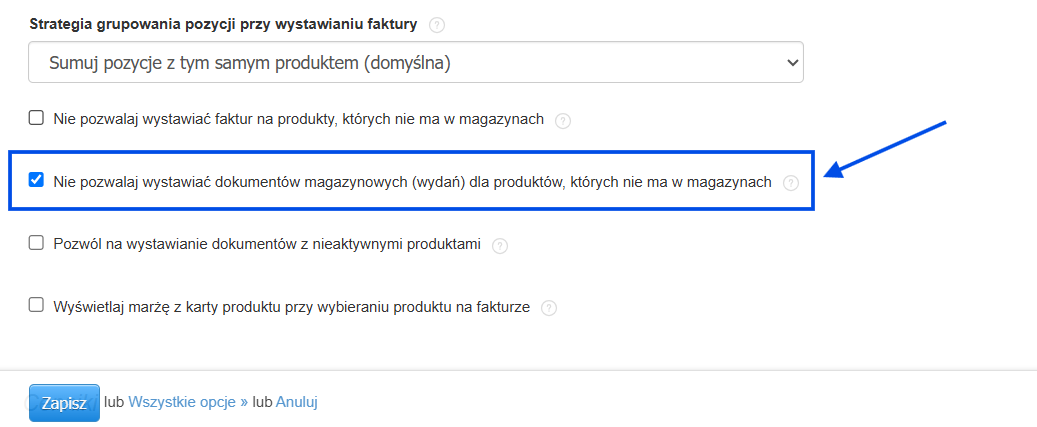
Task: Click the Strategia grupowania pozycji przy wystawianiu faktury label
Action: 224,25
